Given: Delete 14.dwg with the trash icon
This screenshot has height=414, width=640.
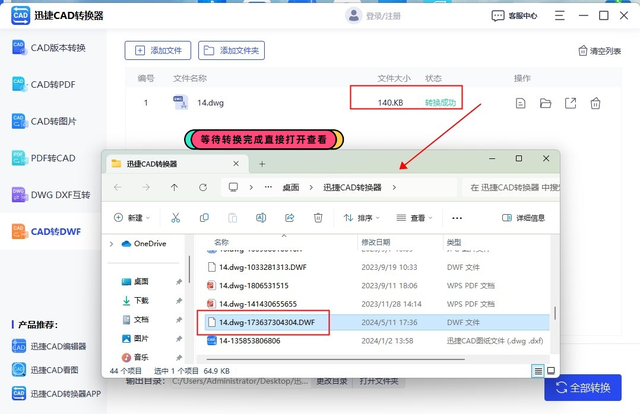Looking at the screenshot, I should 596,103.
